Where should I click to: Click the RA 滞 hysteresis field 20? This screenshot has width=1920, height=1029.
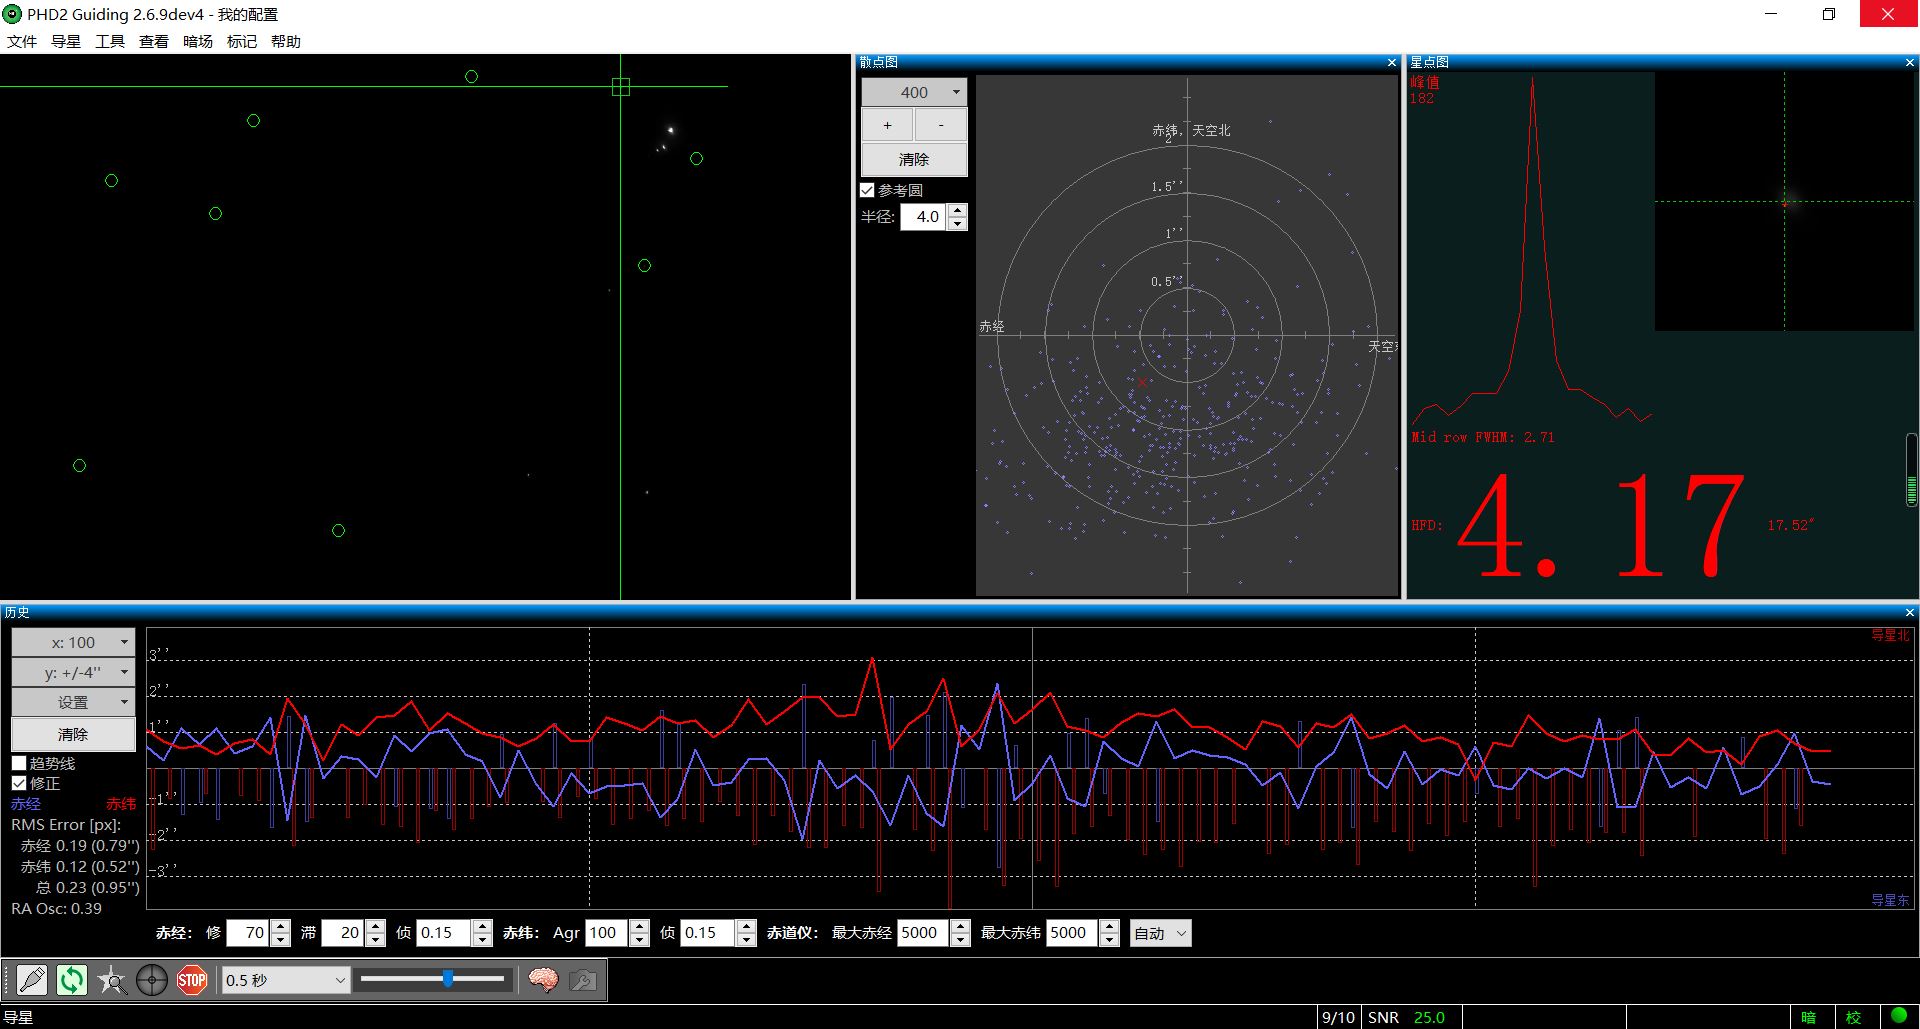tap(343, 933)
